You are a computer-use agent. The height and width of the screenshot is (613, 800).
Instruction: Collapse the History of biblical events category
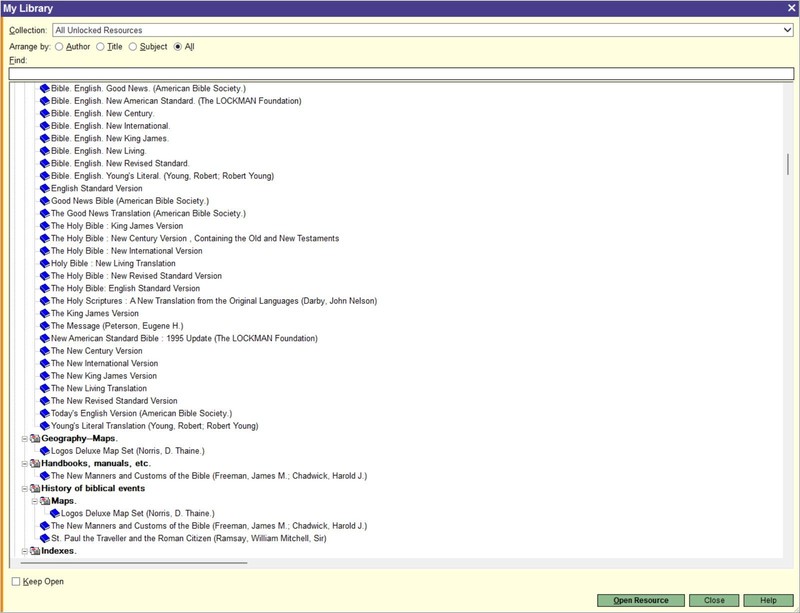coord(24,488)
